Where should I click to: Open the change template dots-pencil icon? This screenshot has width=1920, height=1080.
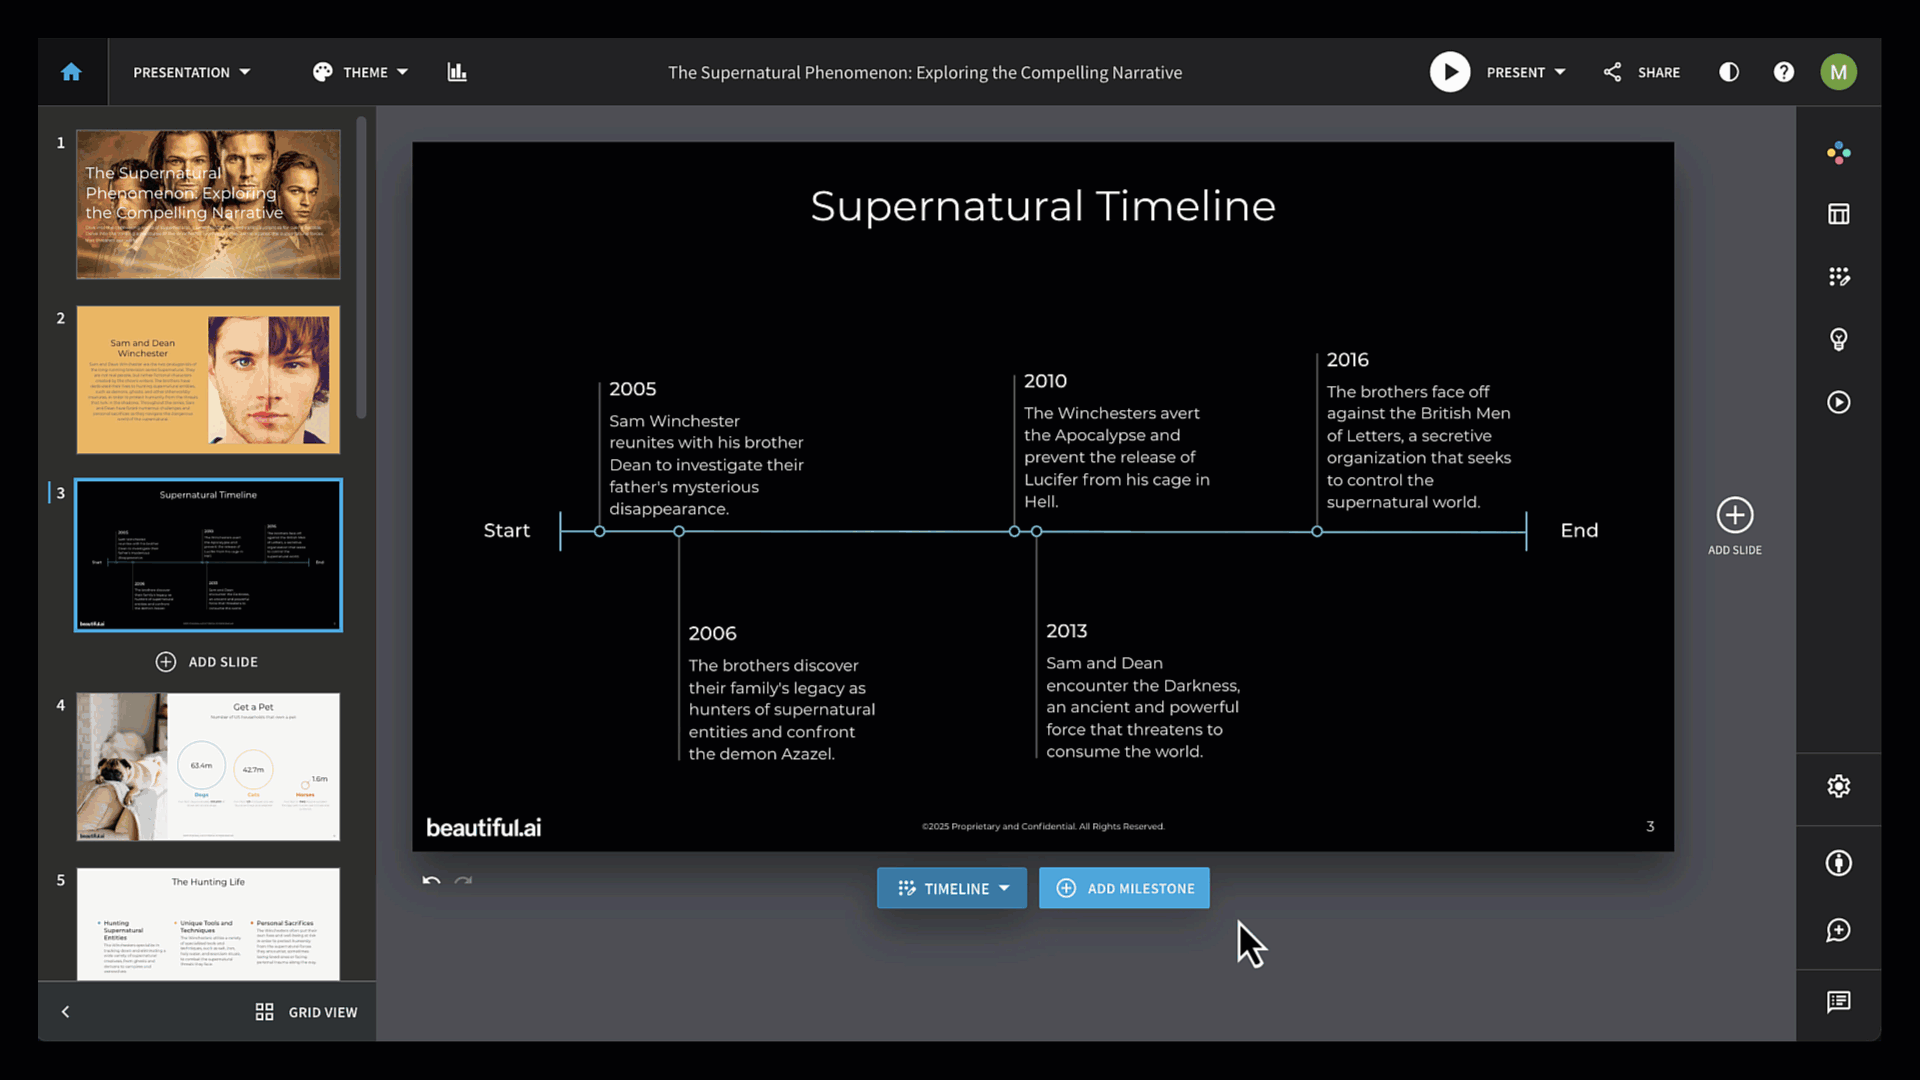[1838, 277]
